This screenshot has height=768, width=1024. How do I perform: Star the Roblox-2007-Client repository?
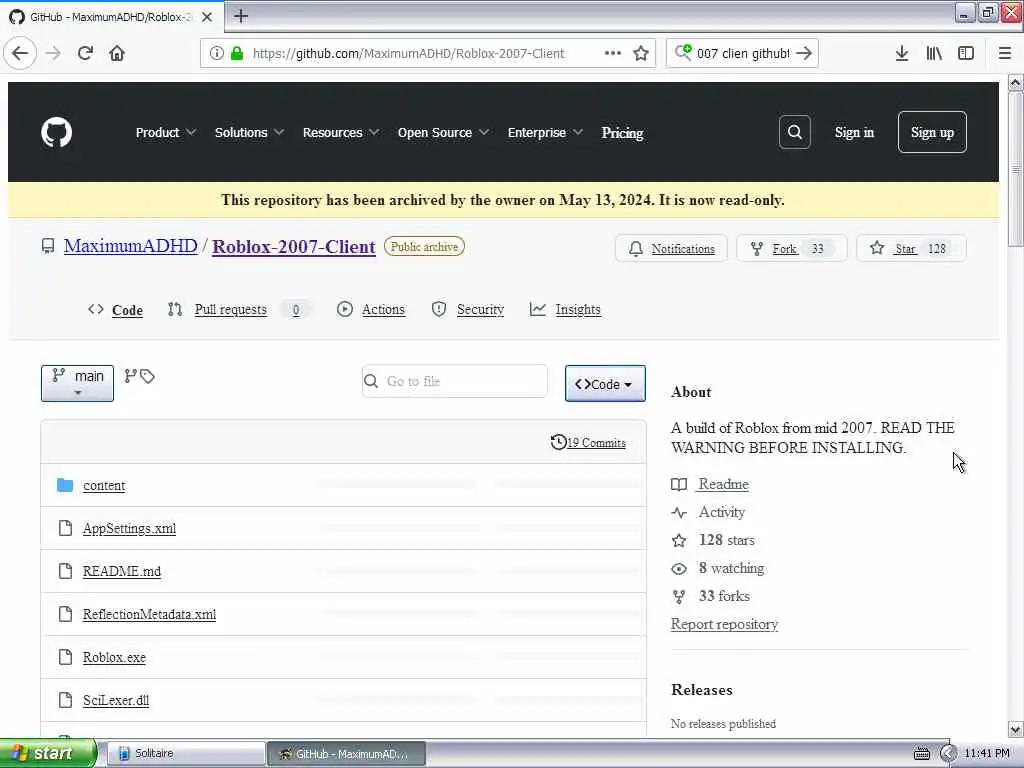tap(911, 248)
